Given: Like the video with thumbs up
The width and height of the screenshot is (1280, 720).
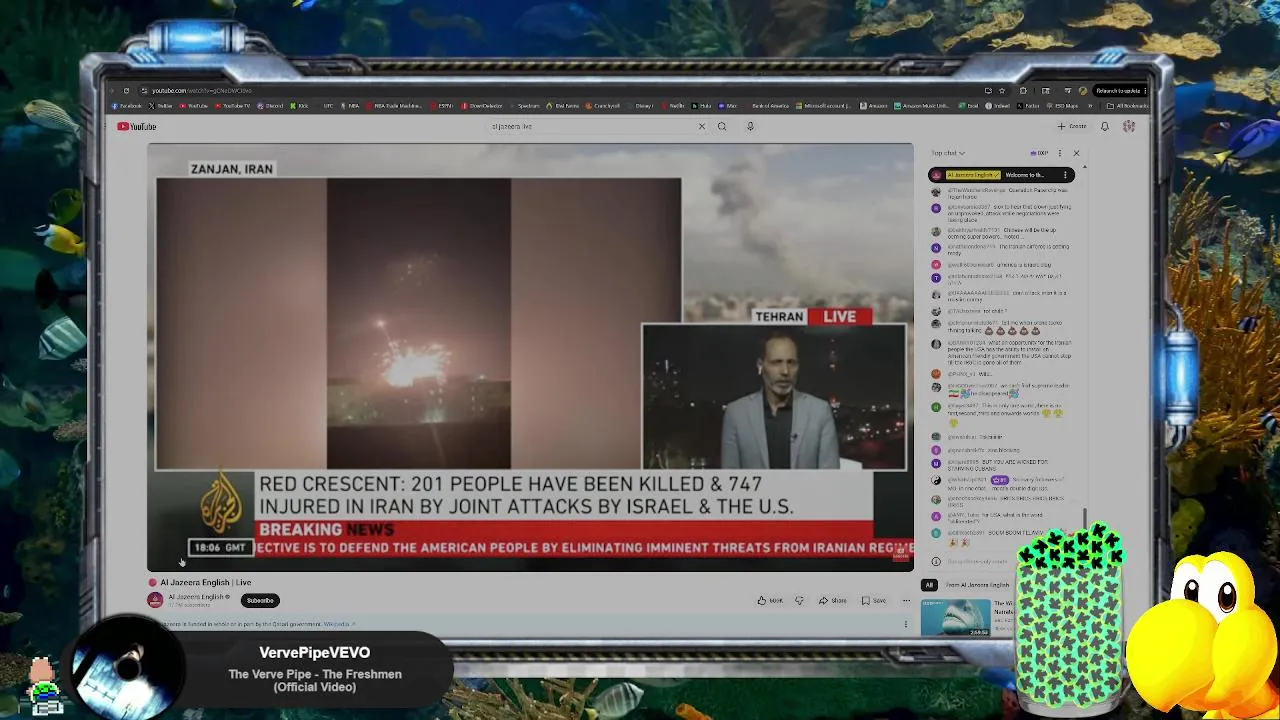Looking at the screenshot, I should click(770, 600).
